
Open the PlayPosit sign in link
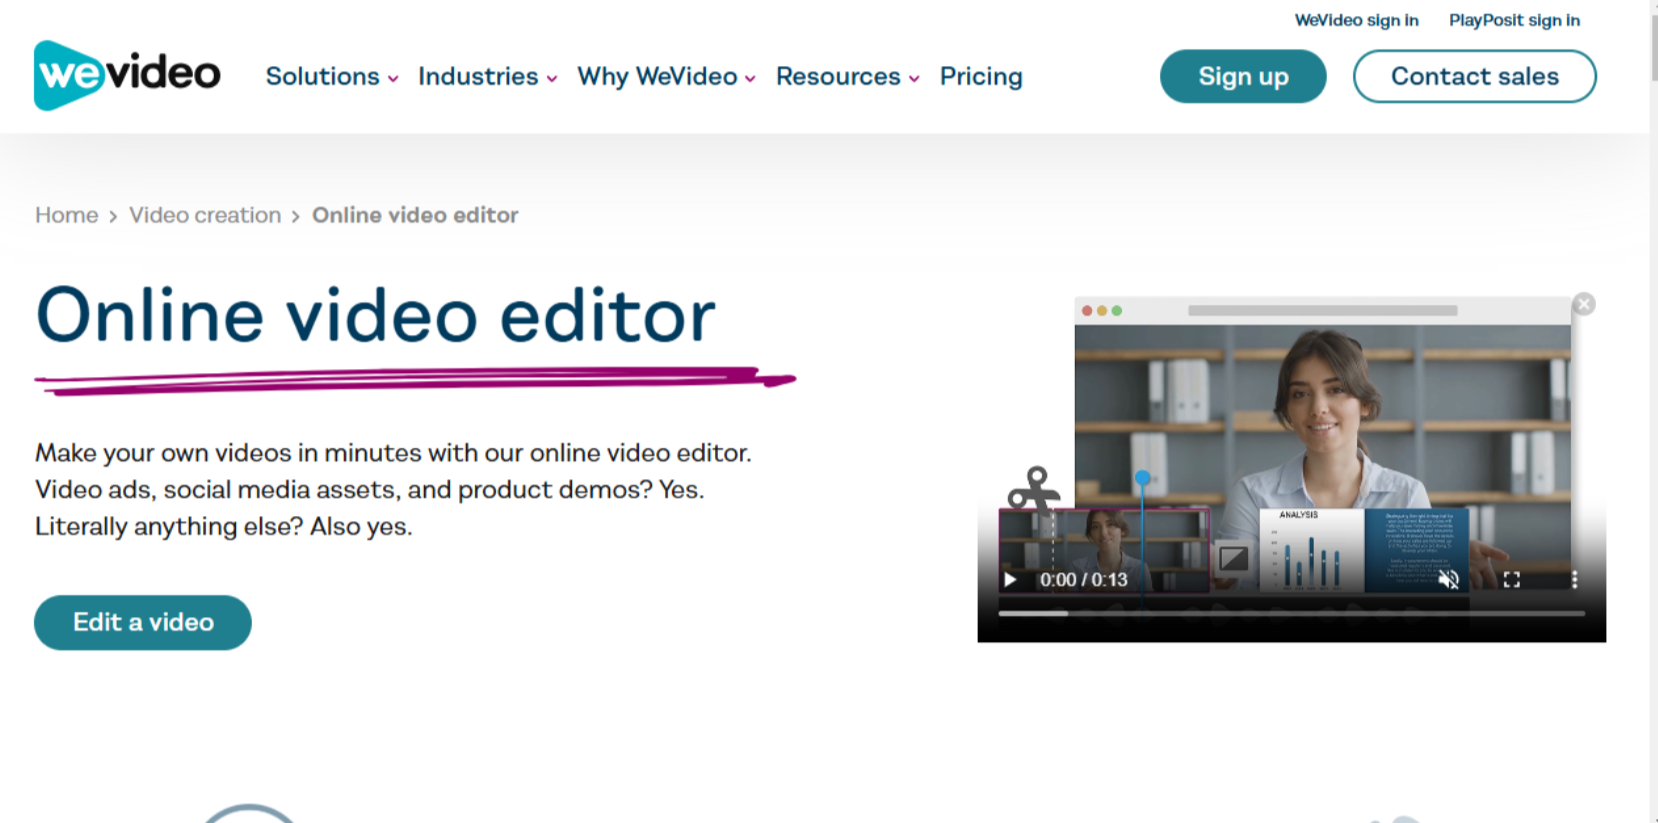click(1514, 20)
